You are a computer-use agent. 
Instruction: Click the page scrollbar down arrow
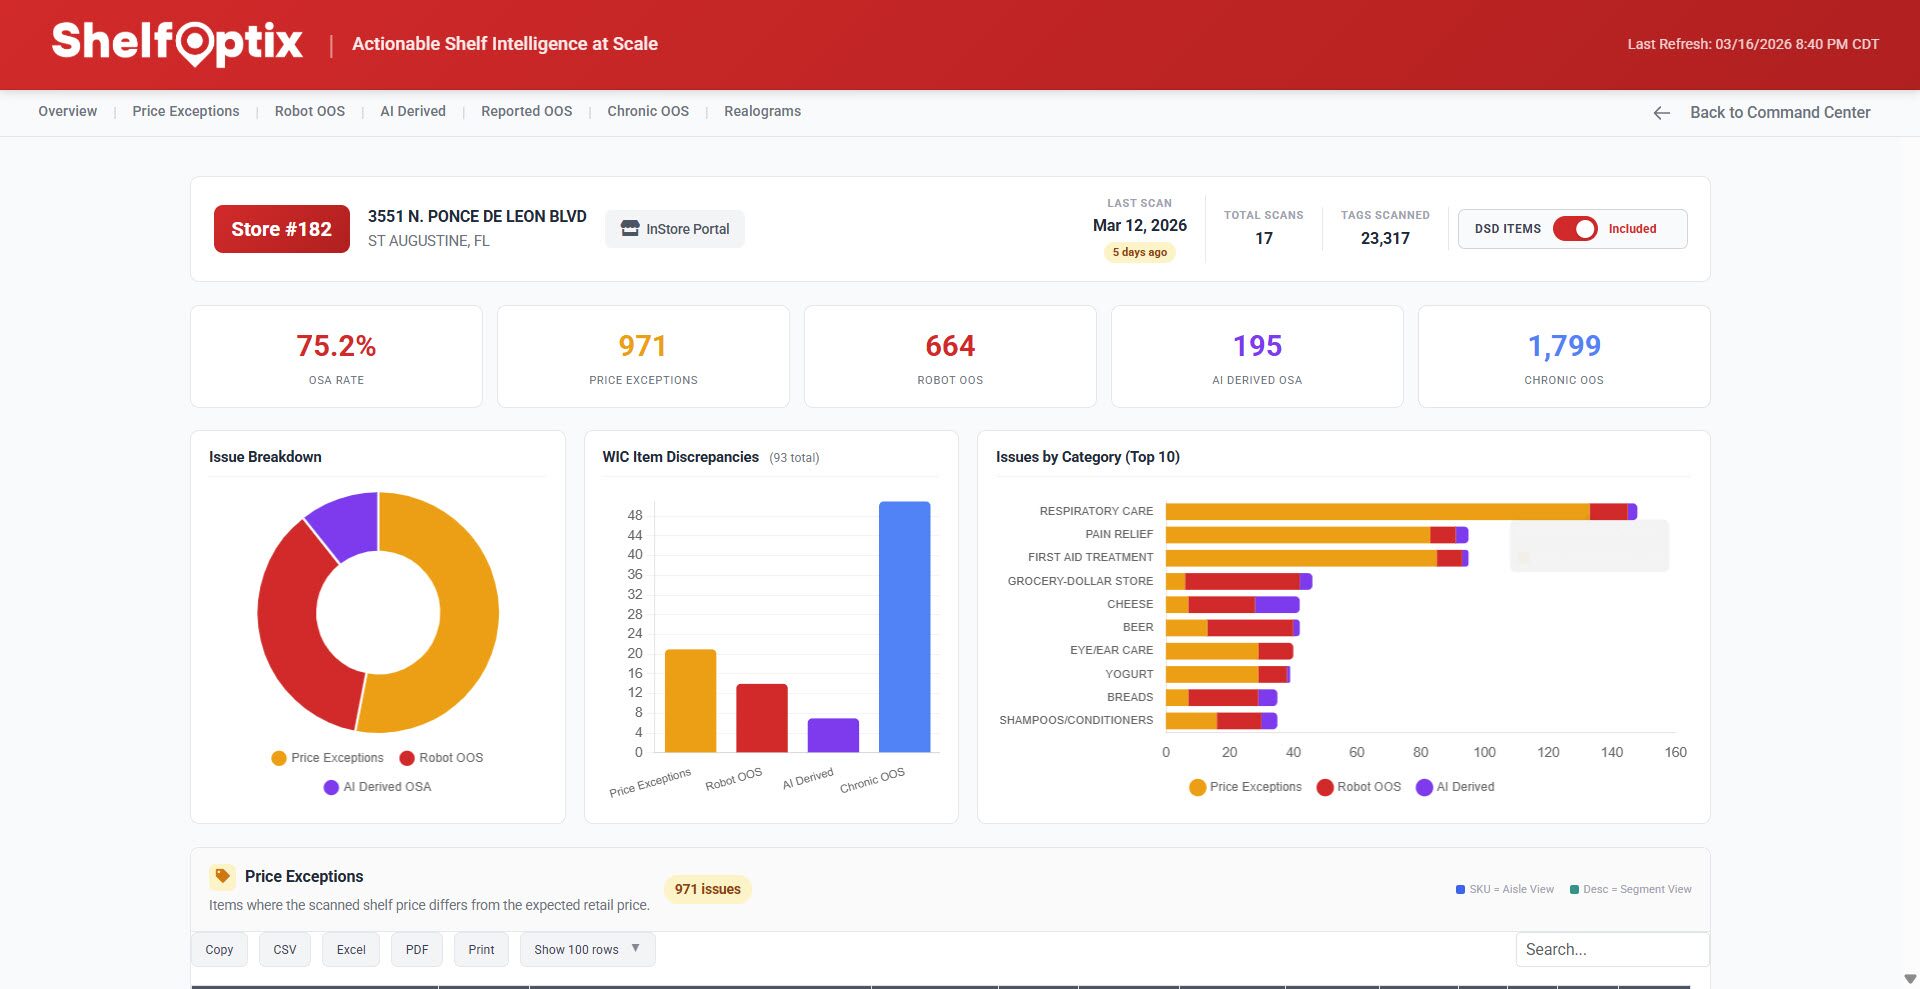coord(1911,979)
